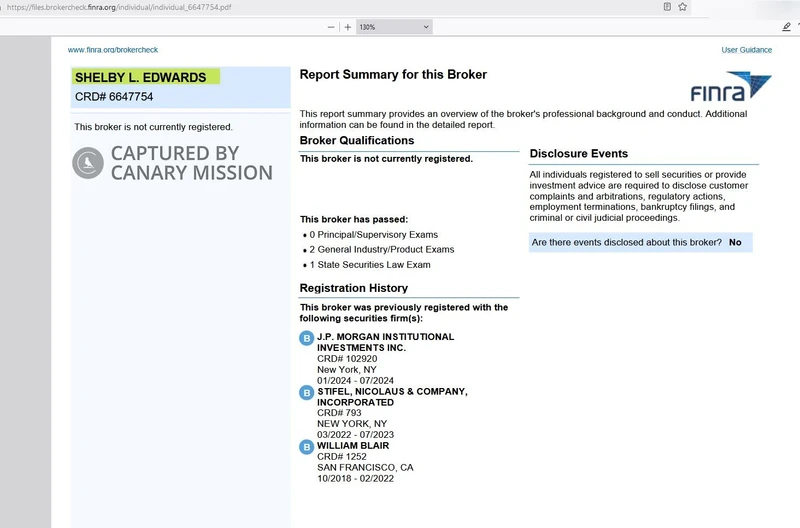This screenshot has height=528, width=800.
Task: Click the WILLIAM BLAIR firm name
Action: click(x=353, y=445)
